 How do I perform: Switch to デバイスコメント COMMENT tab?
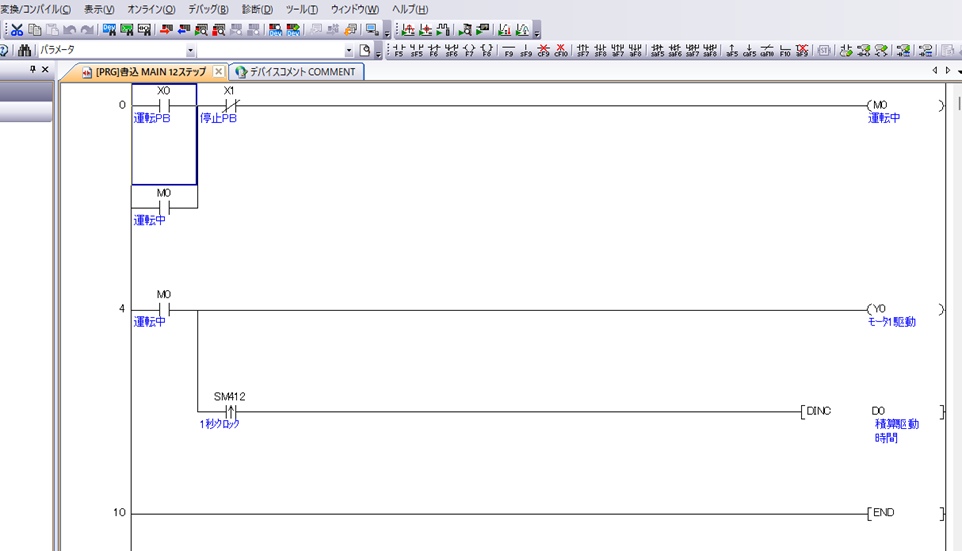(x=296, y=72)
